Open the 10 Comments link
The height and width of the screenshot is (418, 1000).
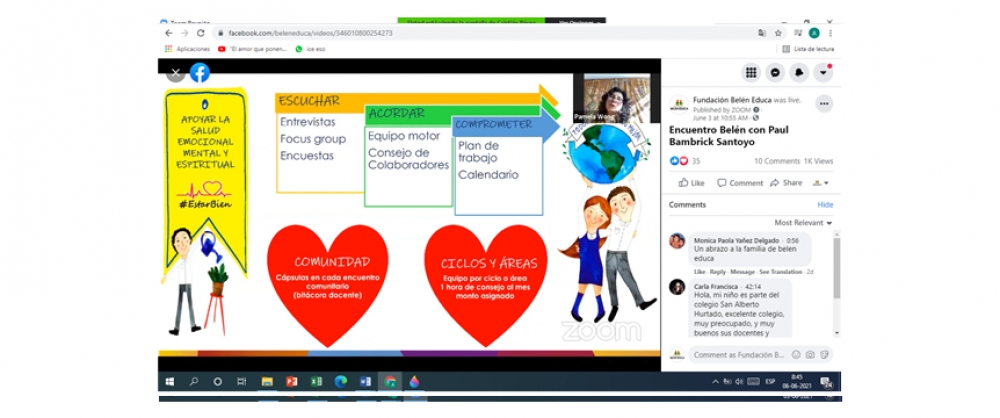(x=777, y=161)
